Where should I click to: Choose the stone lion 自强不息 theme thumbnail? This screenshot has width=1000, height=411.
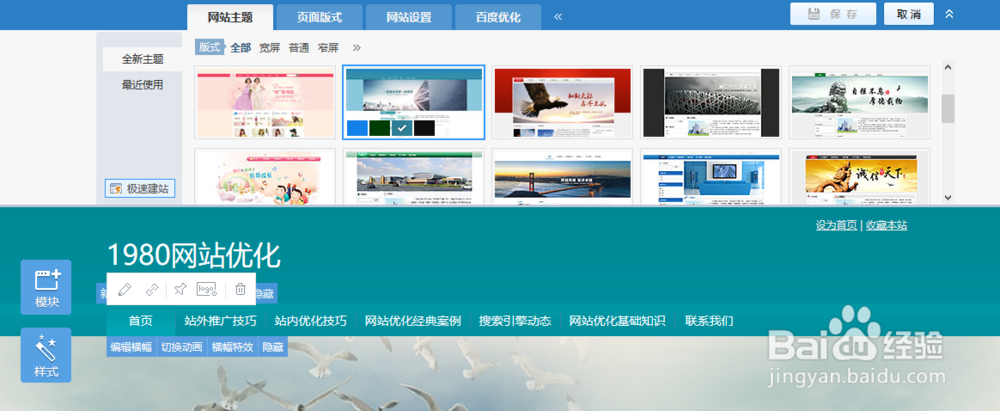(x=860, y=102)
